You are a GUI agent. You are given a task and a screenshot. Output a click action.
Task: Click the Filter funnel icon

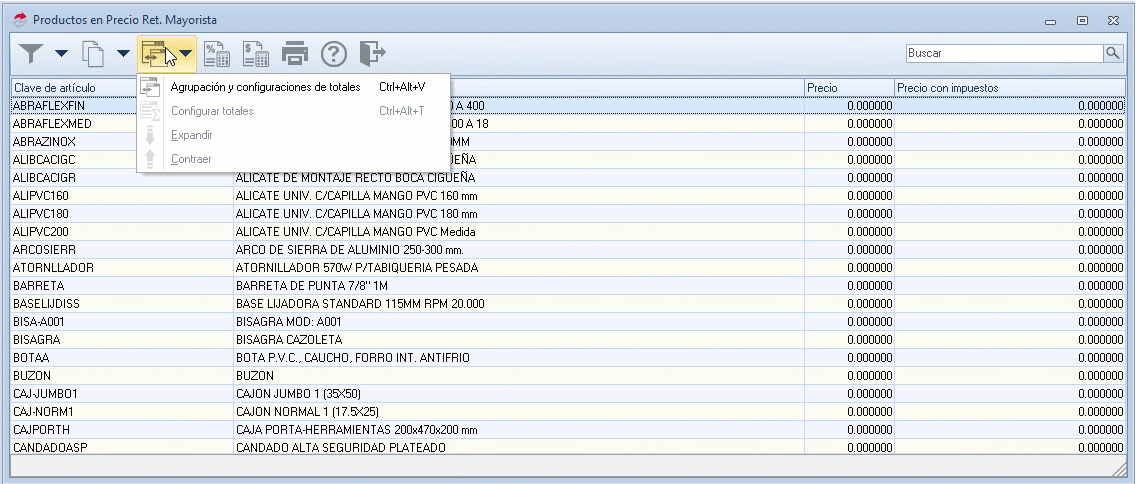31,52
